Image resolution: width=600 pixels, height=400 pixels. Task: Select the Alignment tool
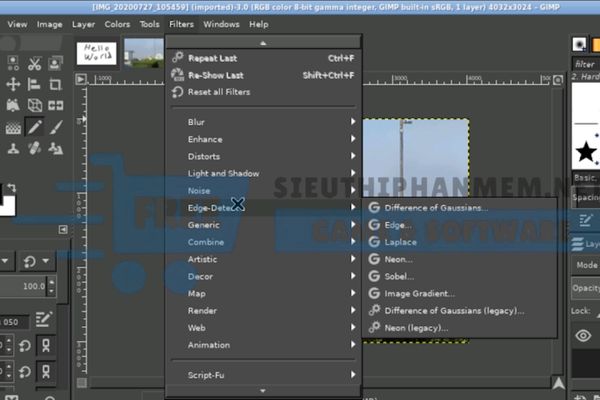coord(34,84)
